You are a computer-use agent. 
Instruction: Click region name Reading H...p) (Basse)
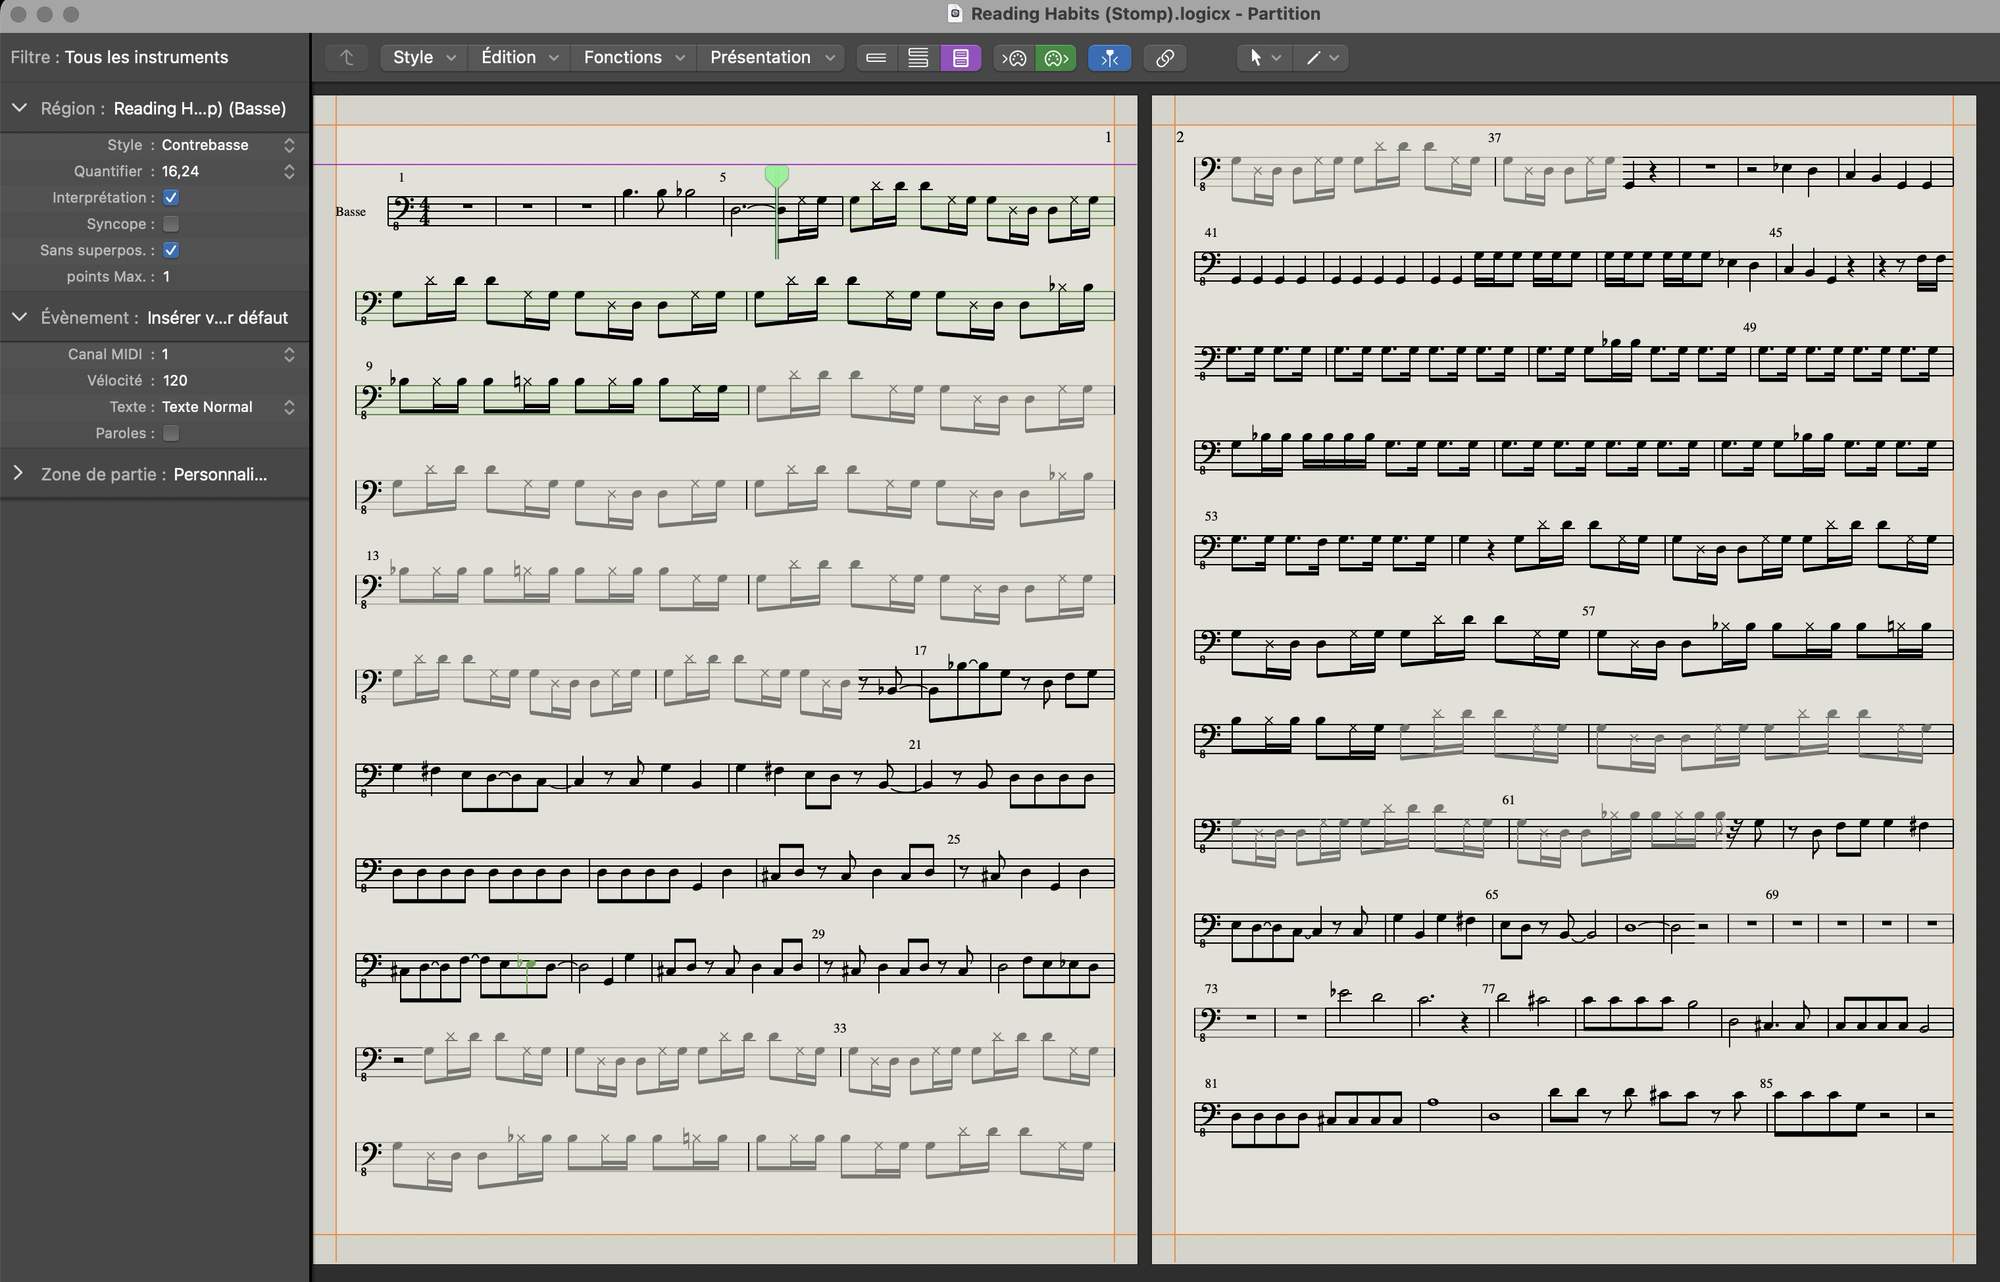tap(200, 108)
